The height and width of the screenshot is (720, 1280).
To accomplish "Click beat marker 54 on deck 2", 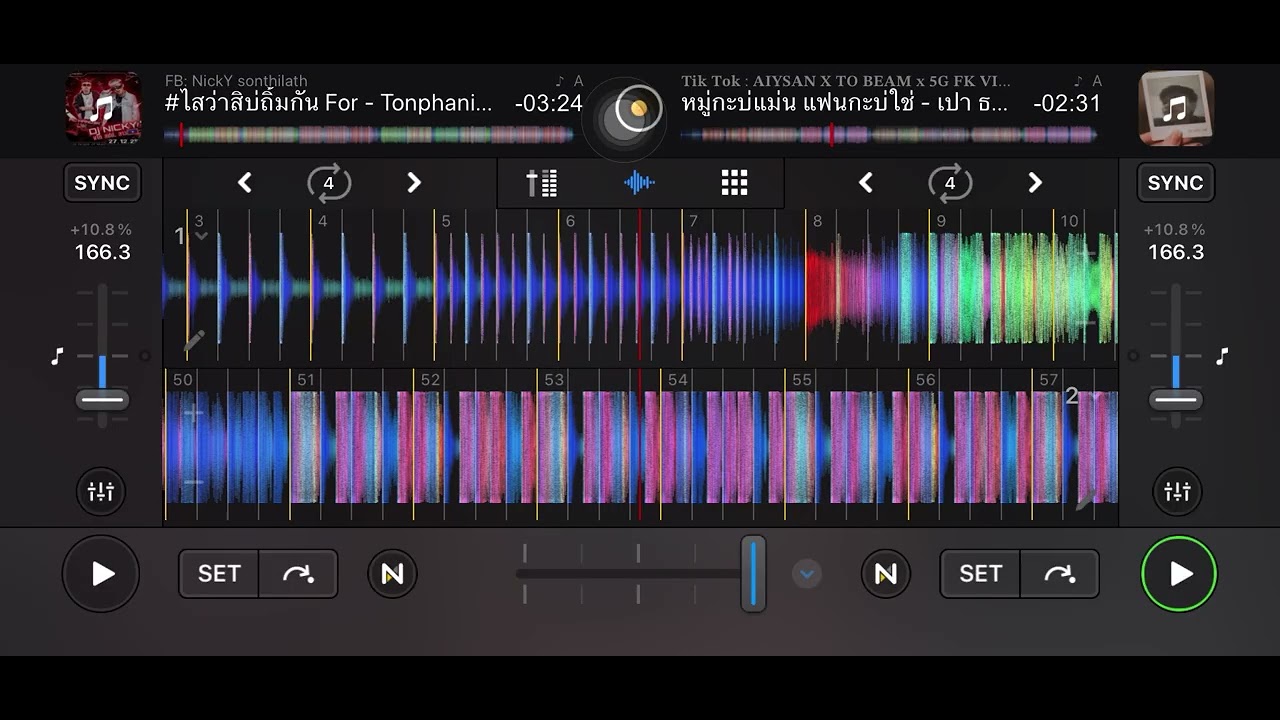I will pyautogui.click(x=678, y=380).
